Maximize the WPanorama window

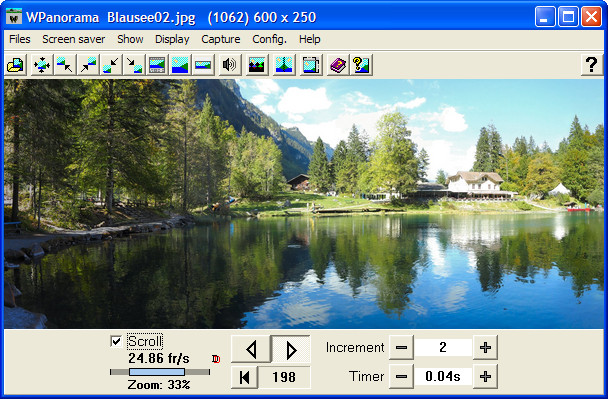(x=568, y=17)
